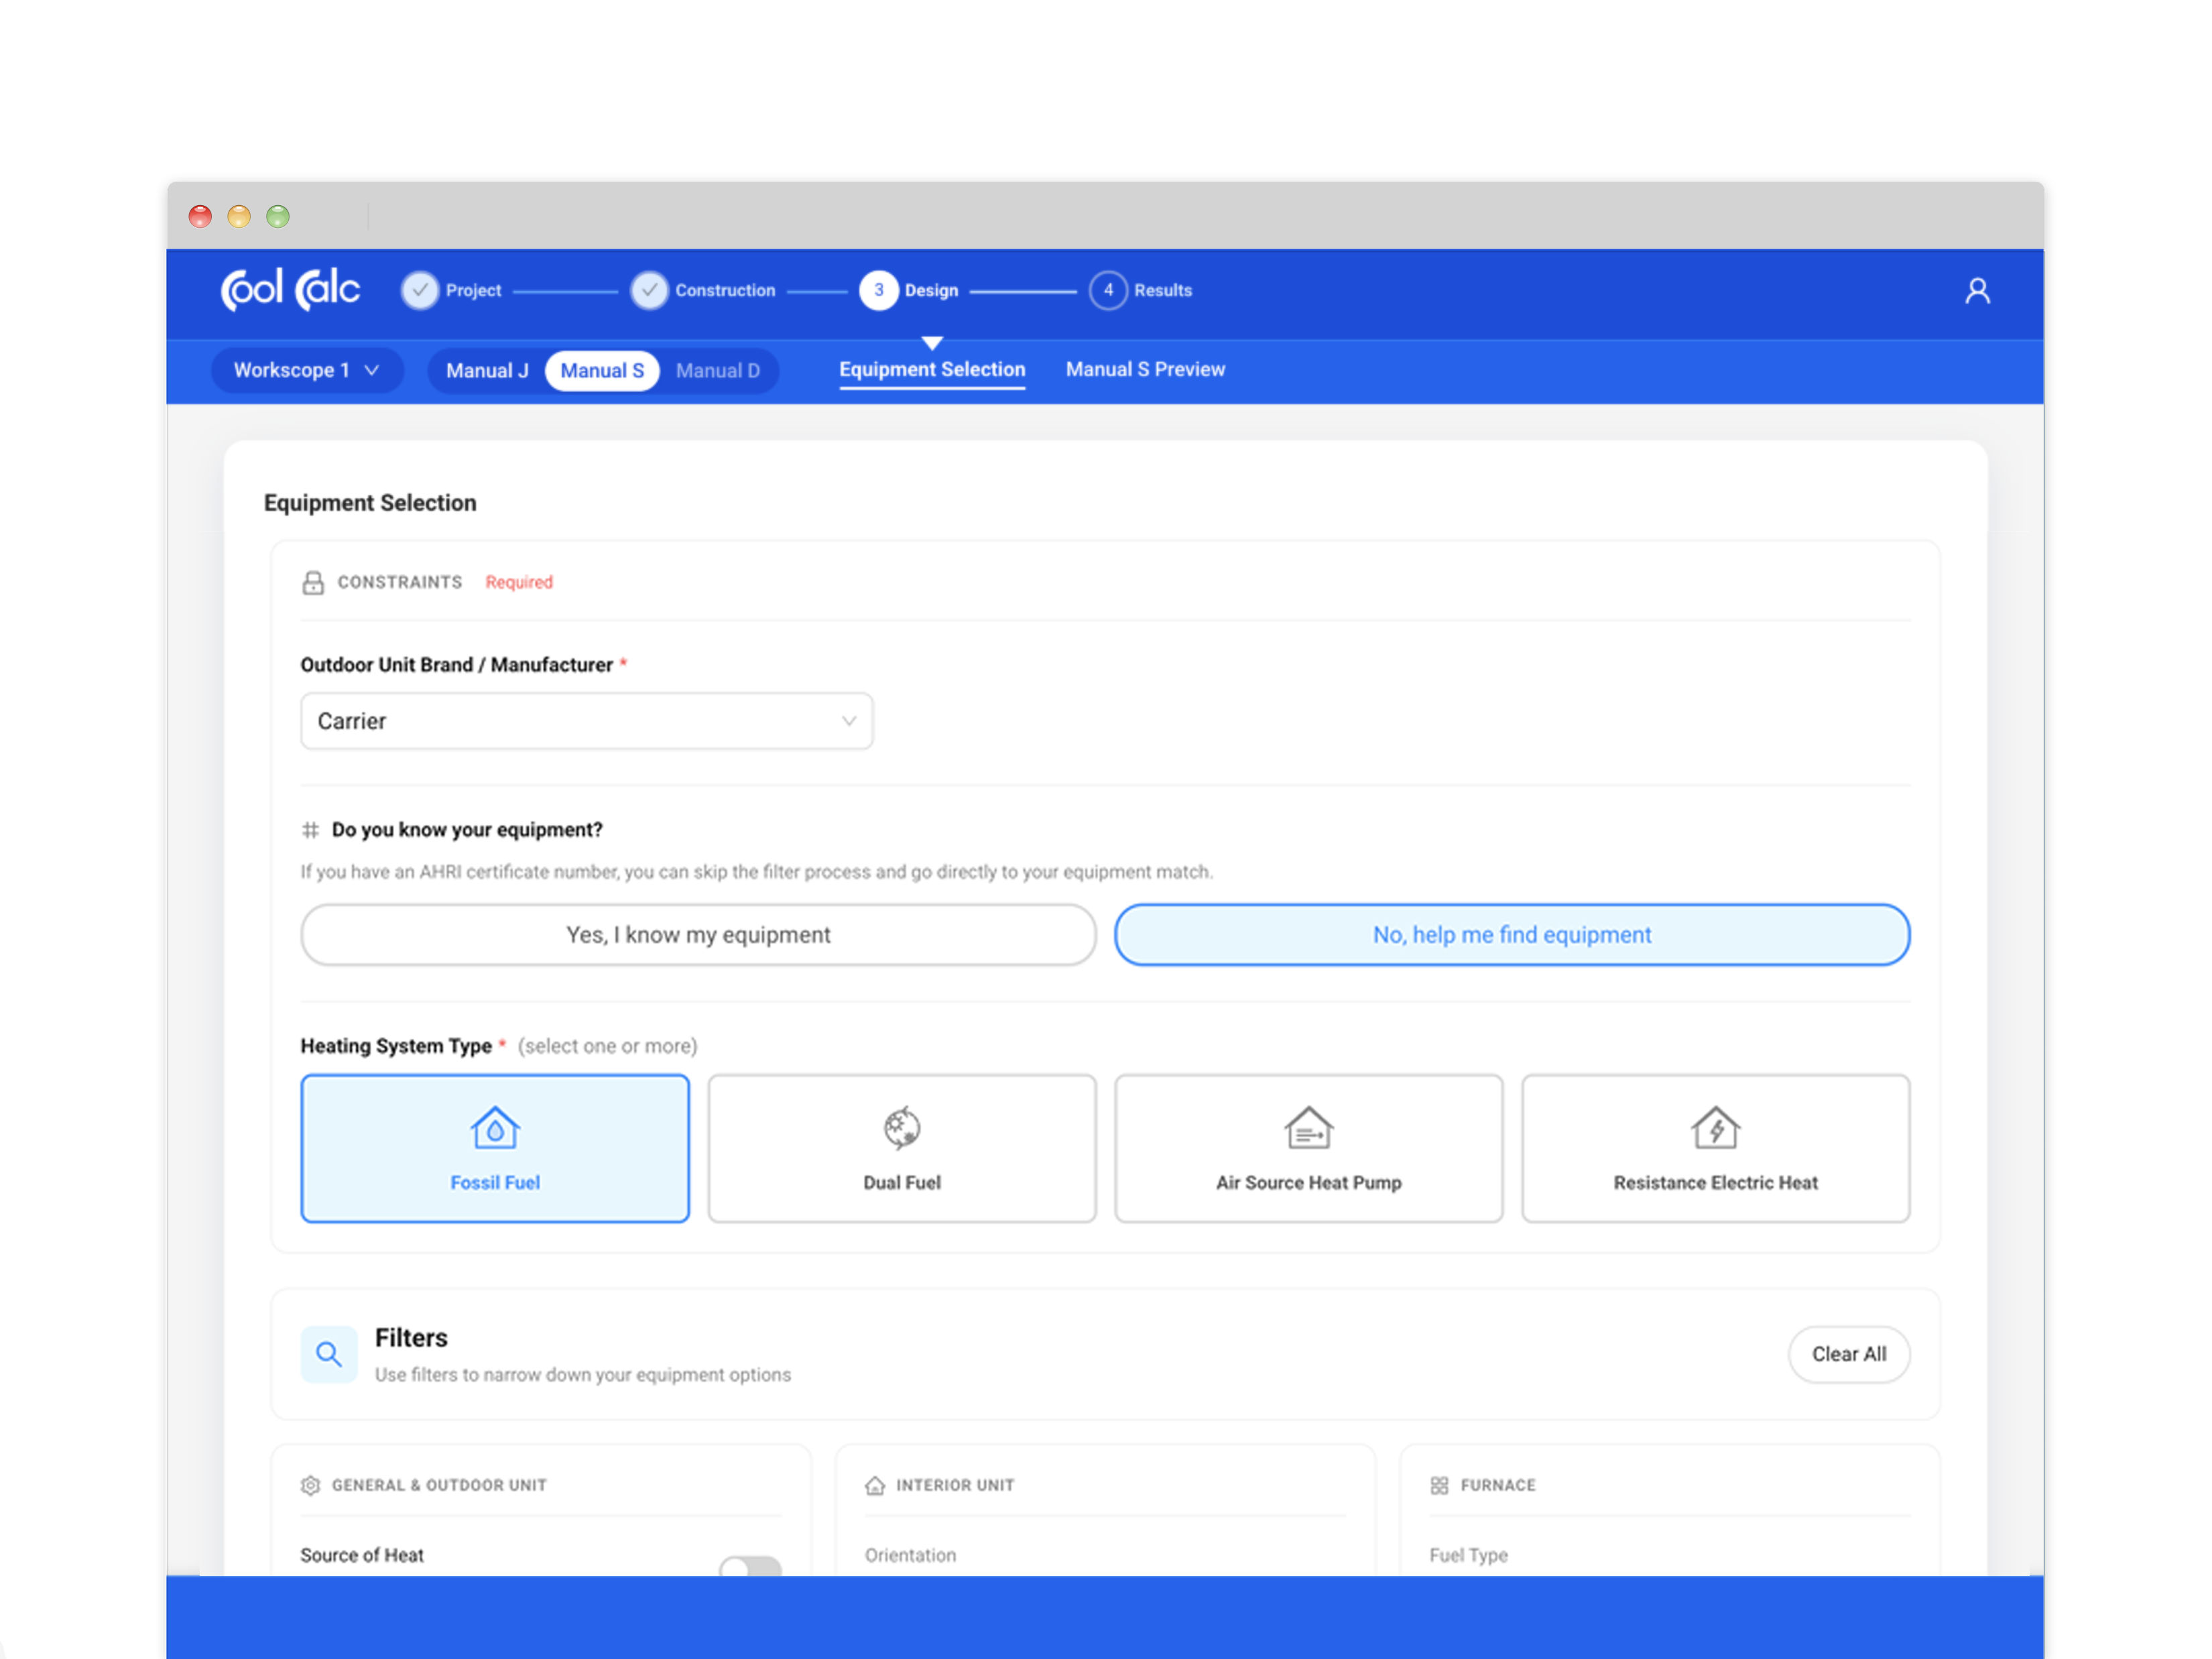
Task: Click the Cool Calc logo
Action: (x=290, y=290)
